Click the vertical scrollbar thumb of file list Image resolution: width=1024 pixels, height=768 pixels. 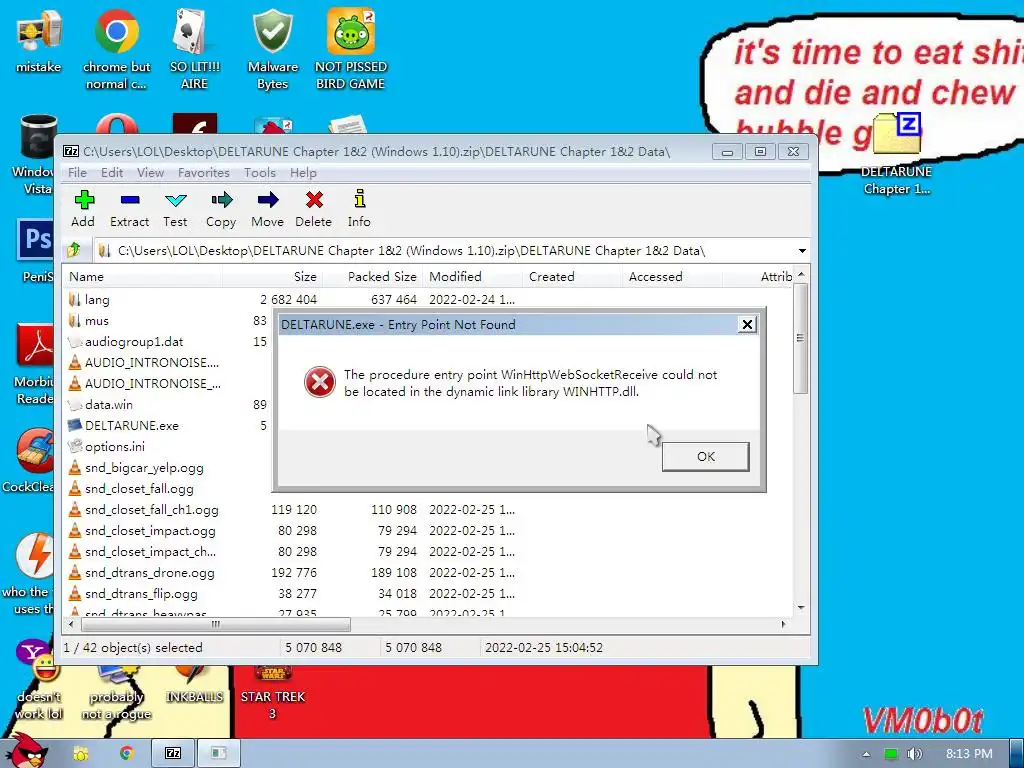point(801,338)
